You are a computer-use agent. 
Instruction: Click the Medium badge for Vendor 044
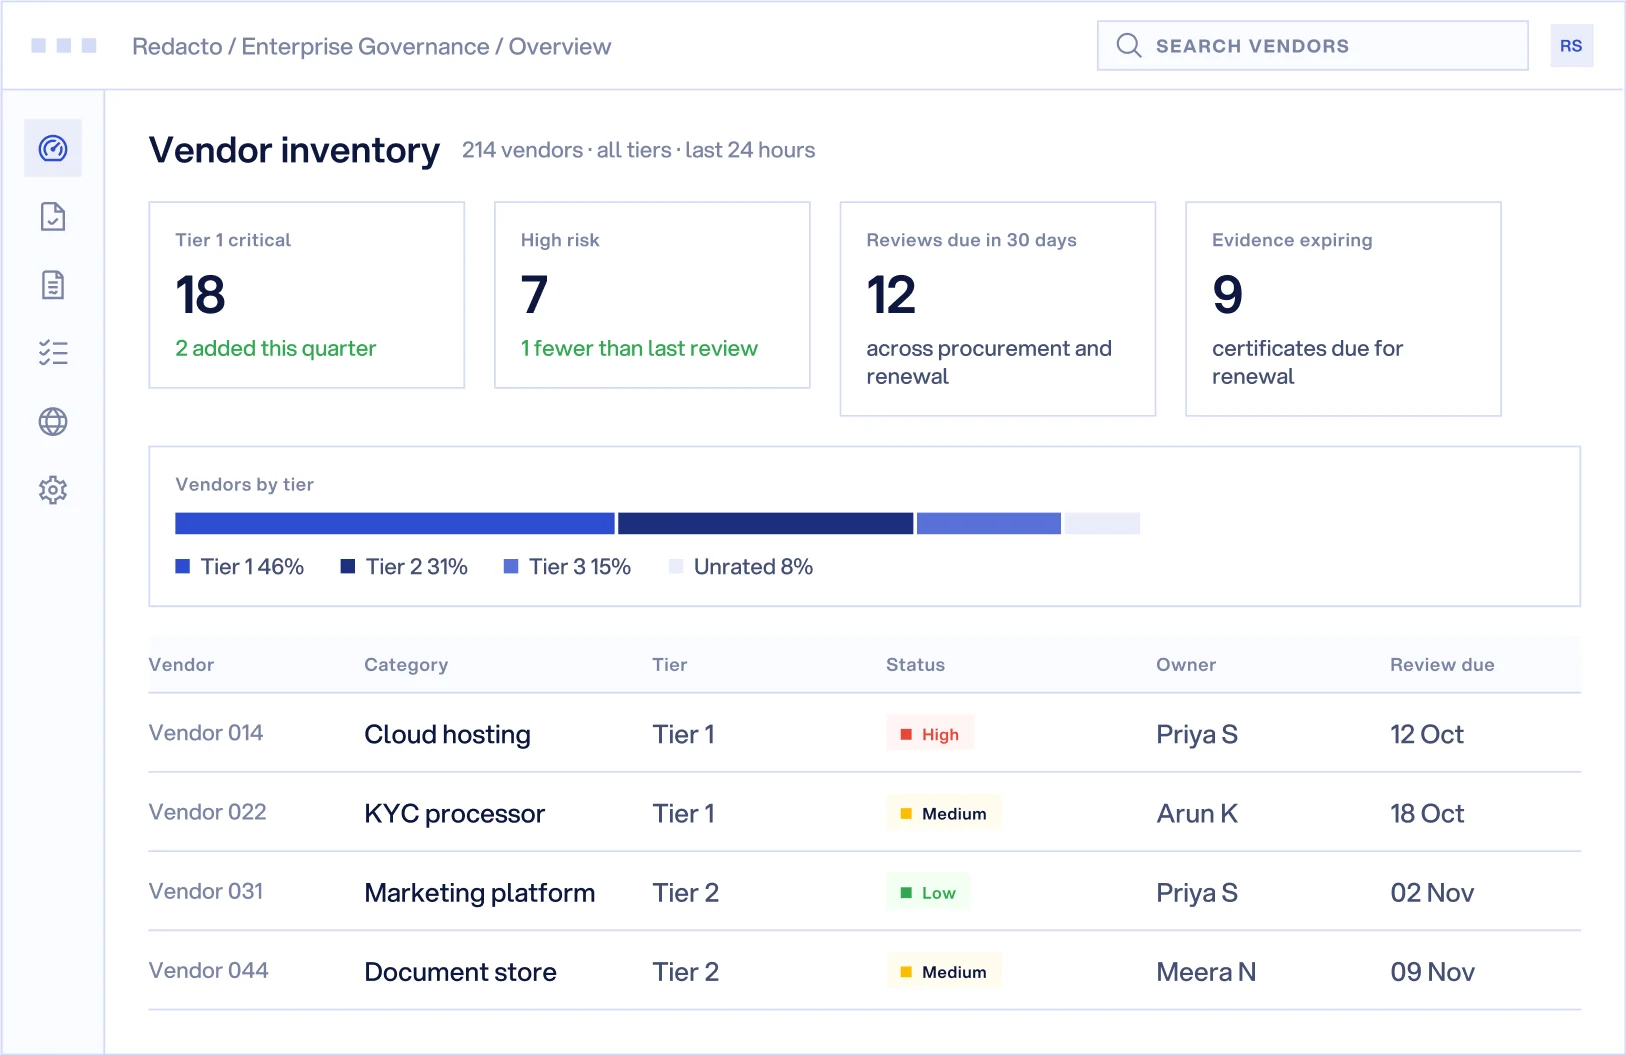[x=944, y=972]
